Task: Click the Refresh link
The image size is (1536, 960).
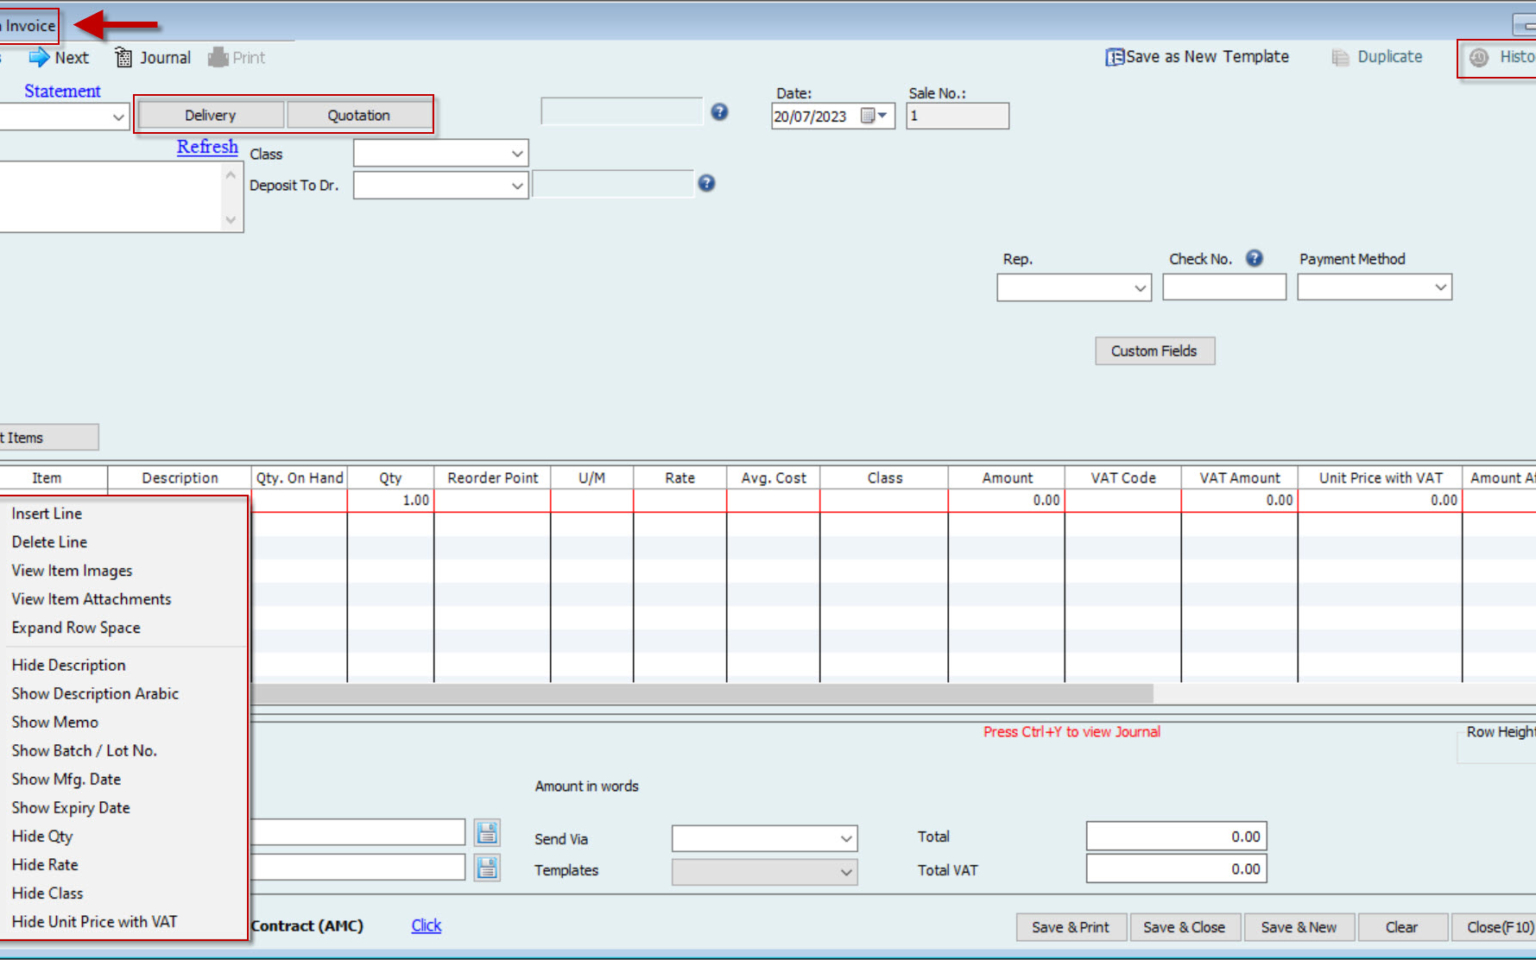Action: click(207, 147)
